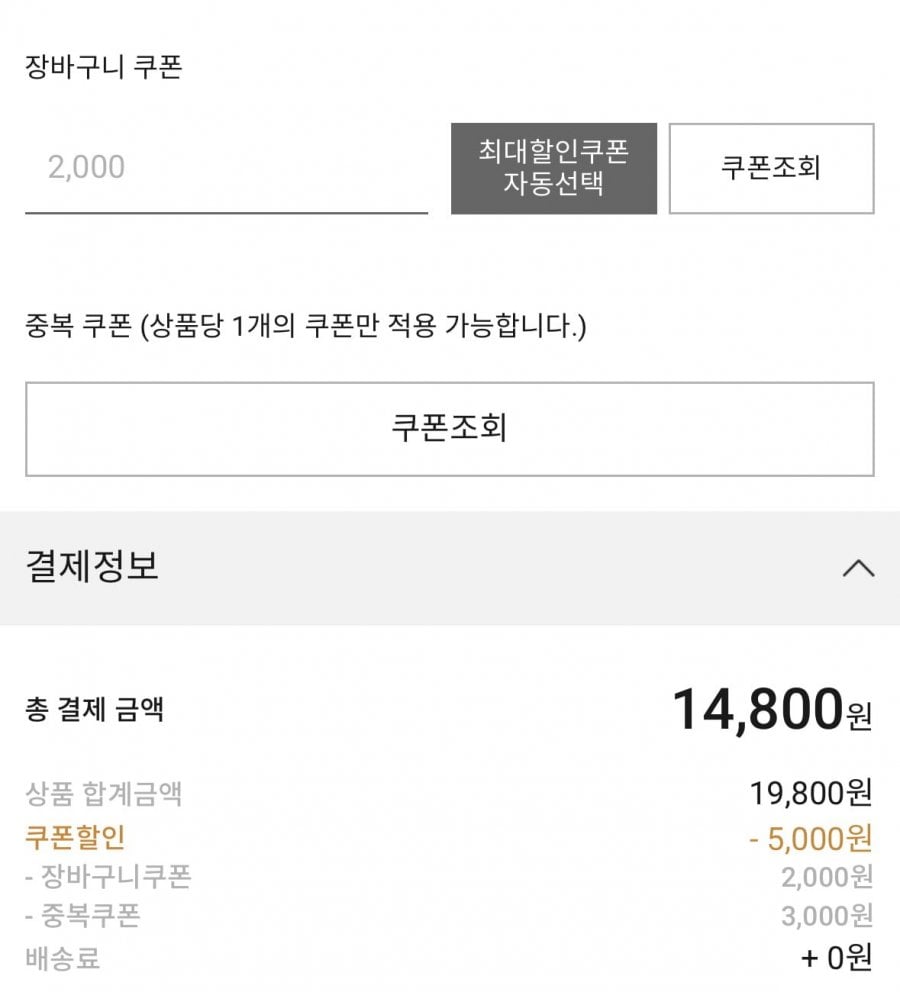Click the 결제정보 section header title
The image size is (900, 992).
[x=92, y=567]
